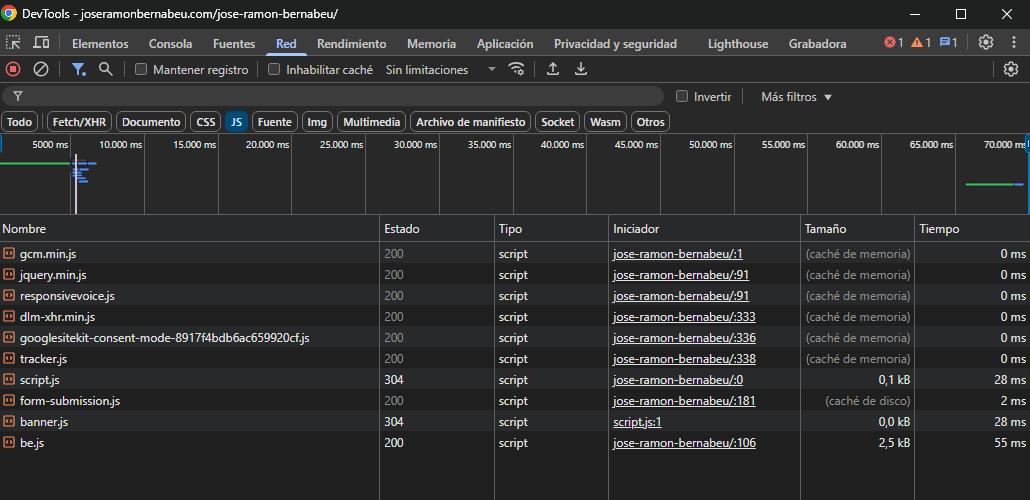Open network conditions wifi icon

517,69
